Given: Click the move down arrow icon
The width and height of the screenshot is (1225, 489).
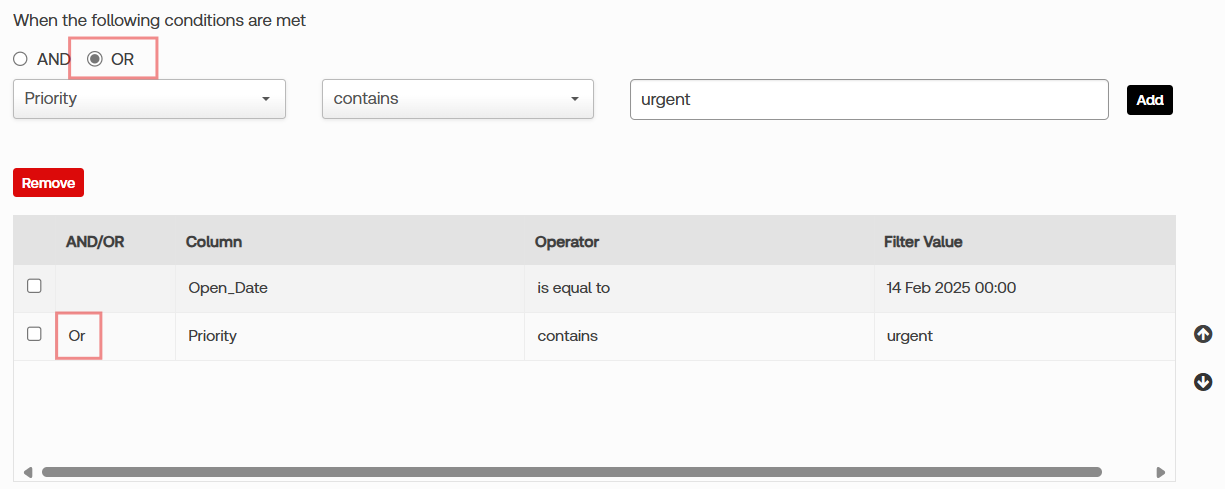Looking at the screenshot, I should coord(1203,382).
